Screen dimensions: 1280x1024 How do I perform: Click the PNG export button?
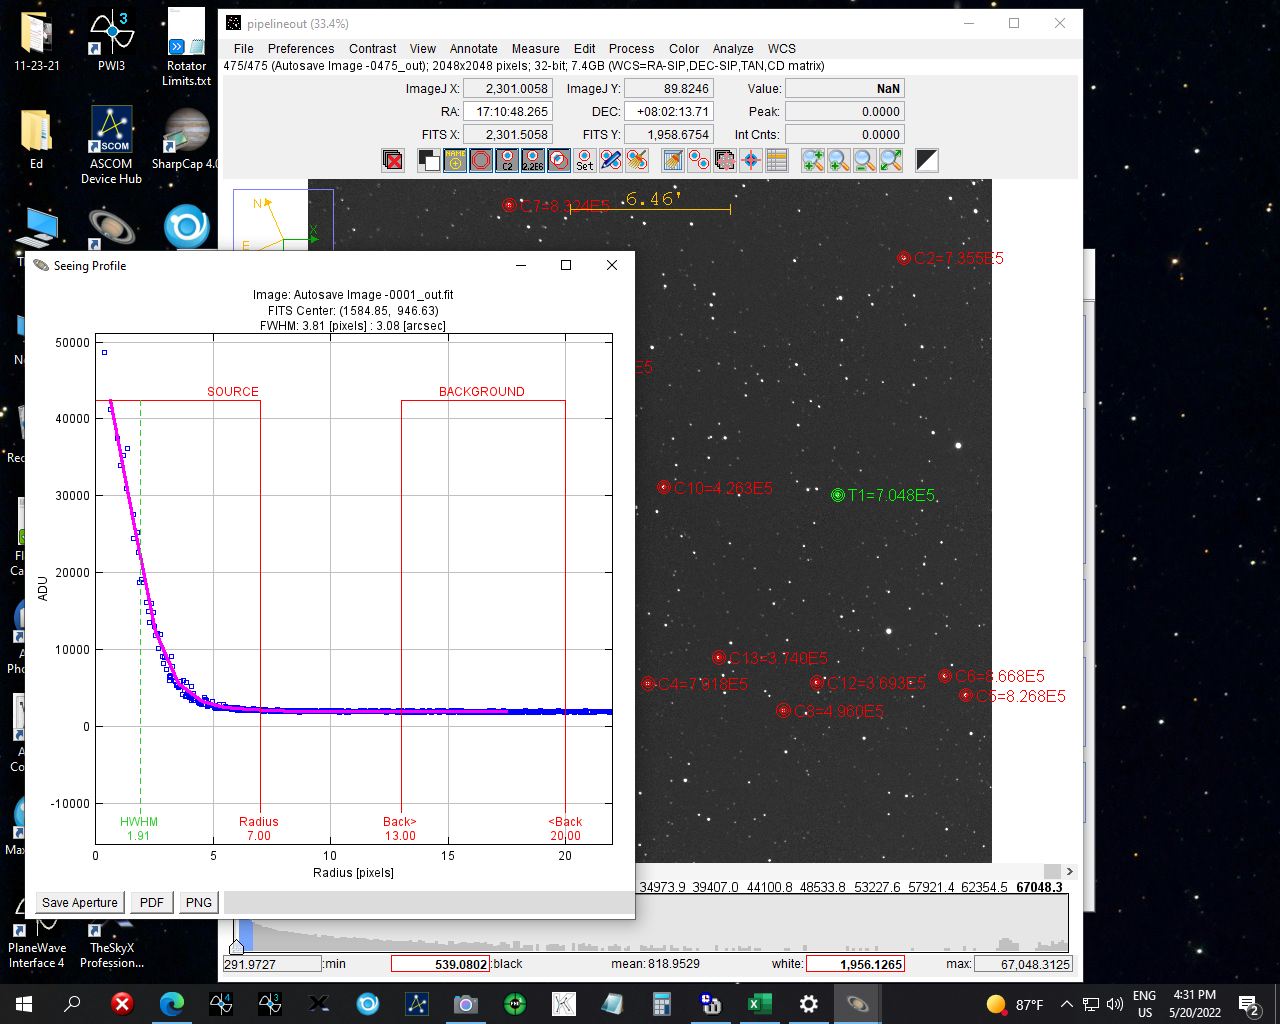click(198, 902)
